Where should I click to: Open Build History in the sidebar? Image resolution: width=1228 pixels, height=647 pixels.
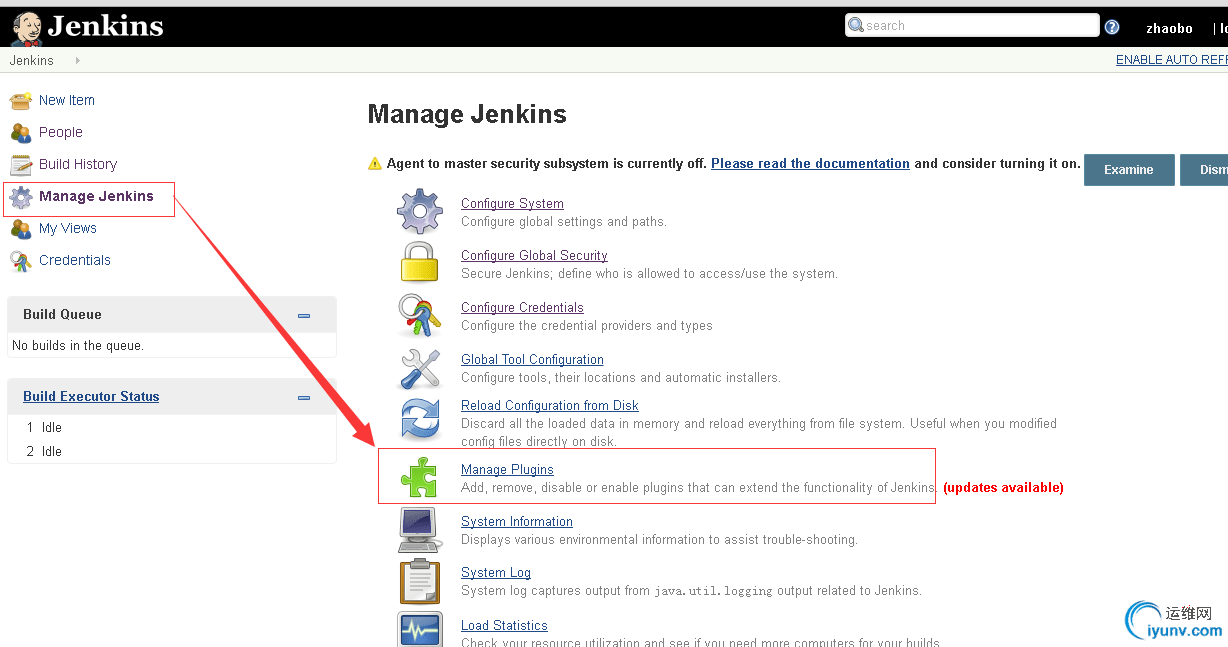[x=78, y=164]
